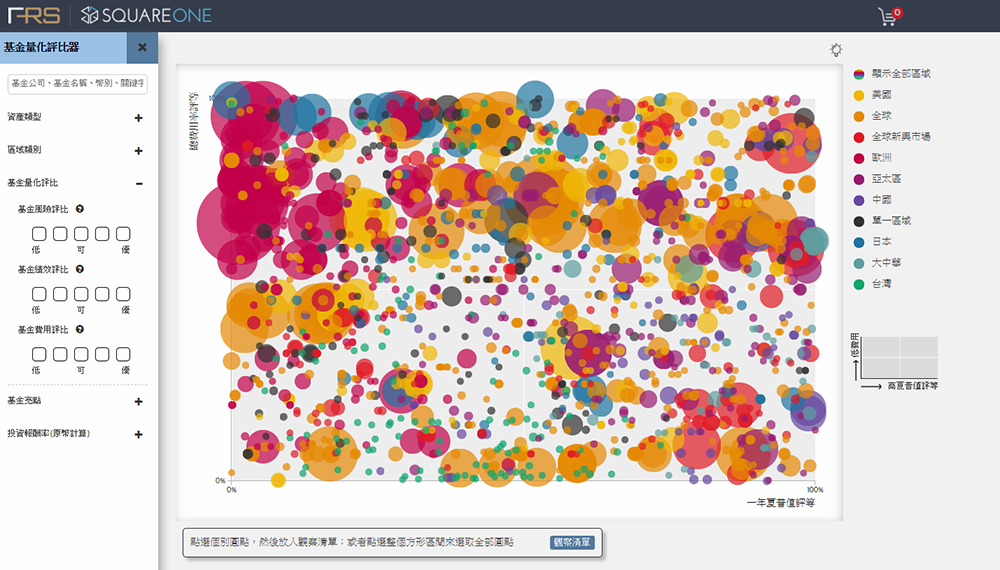Expand the 資產類型 filter section

[x=138, y=118]
